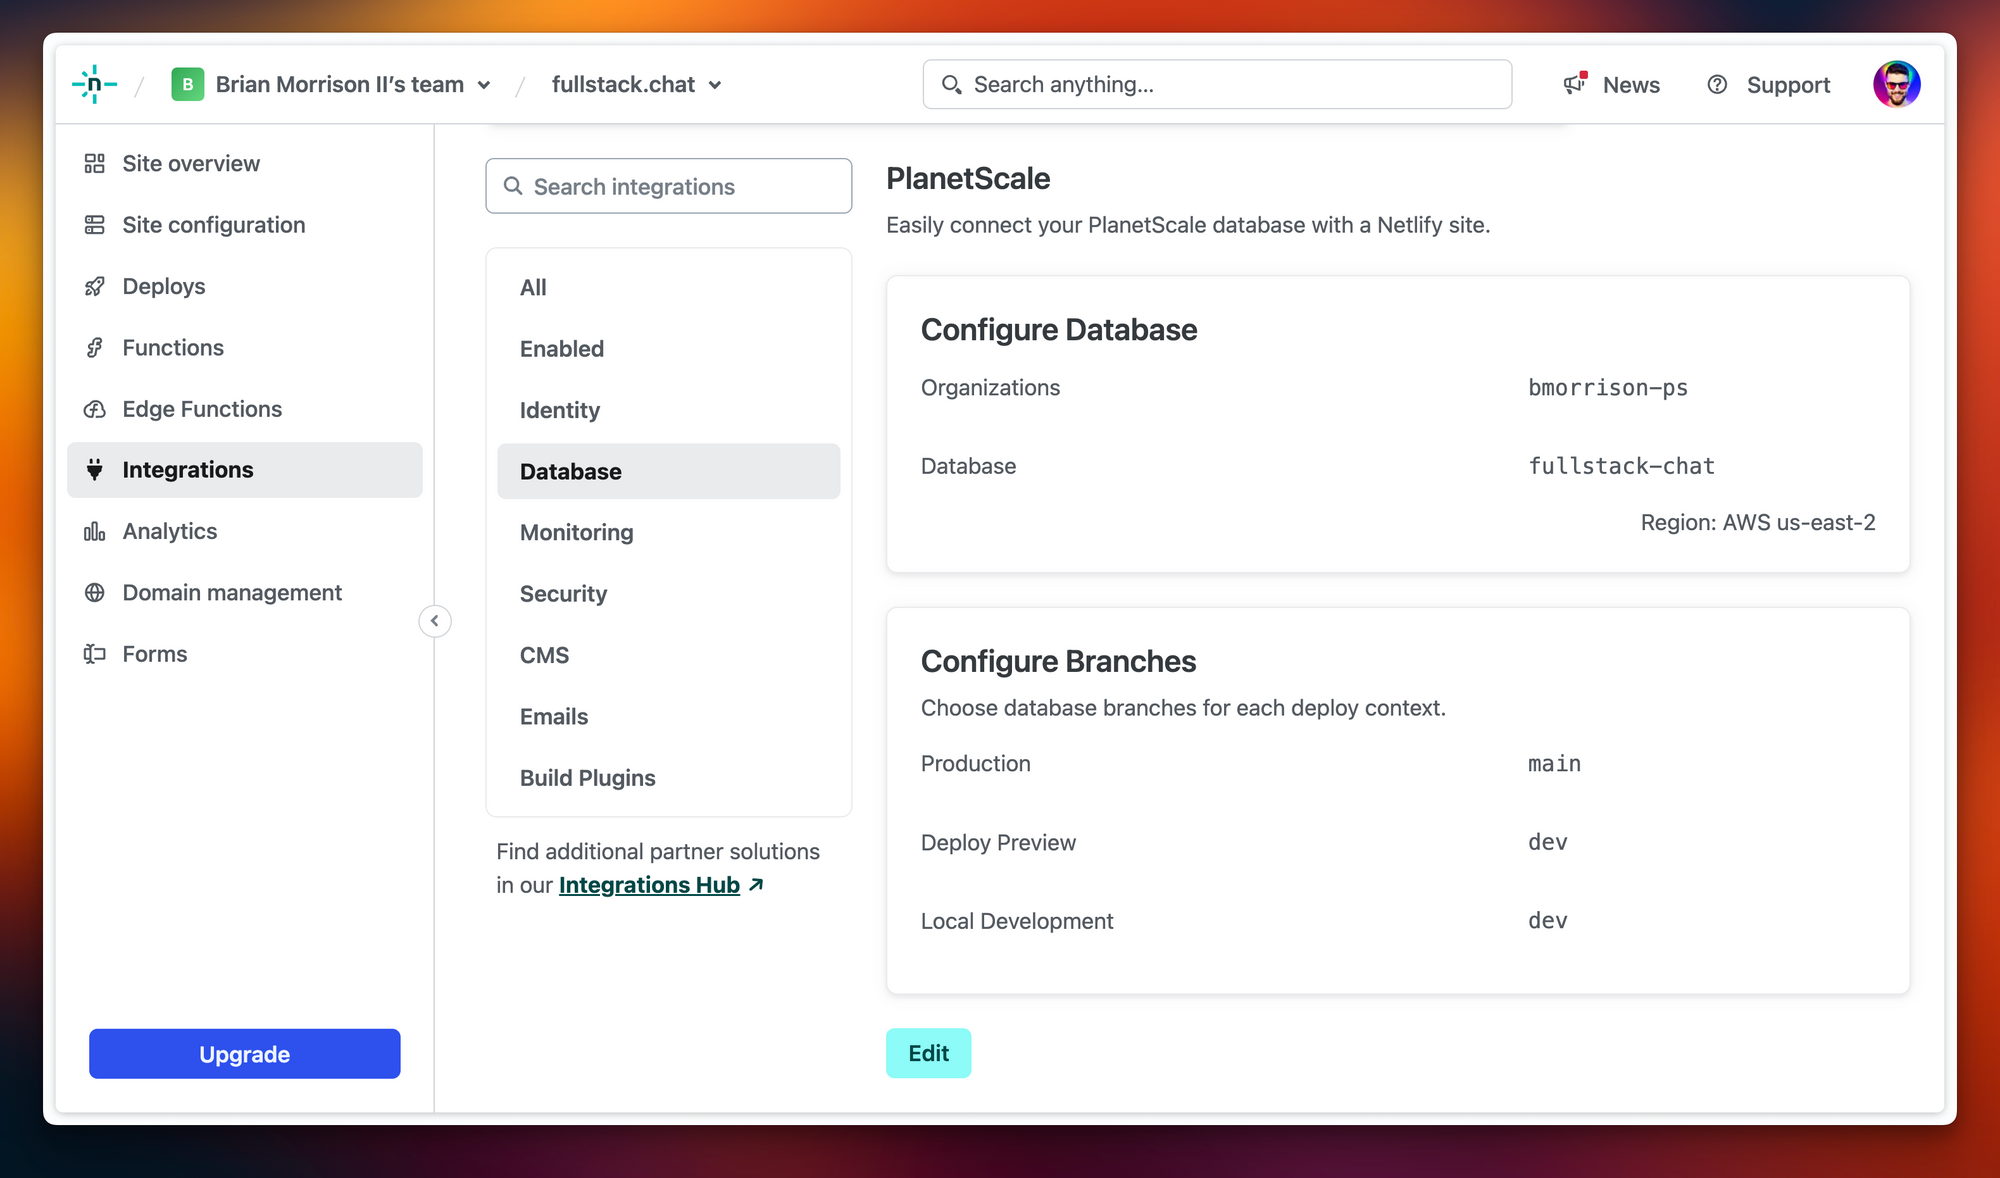Open the Integrations Hub link
The image size is (2000, 1178).
[x=650, y=885]
